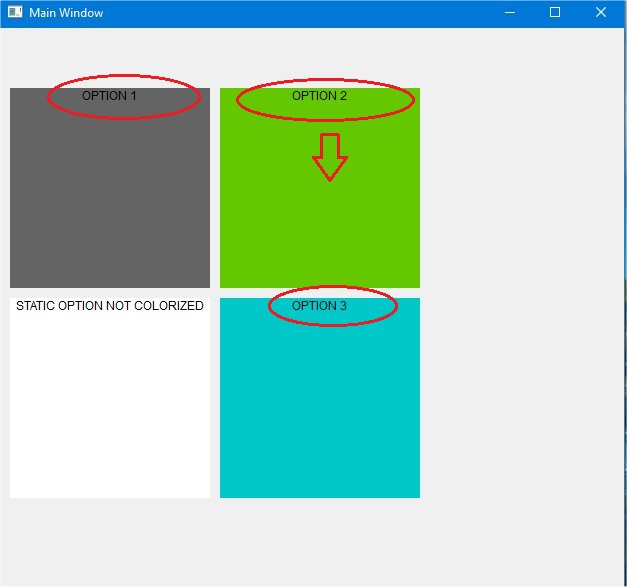Click inside the white static panel

tap(110, 410)
